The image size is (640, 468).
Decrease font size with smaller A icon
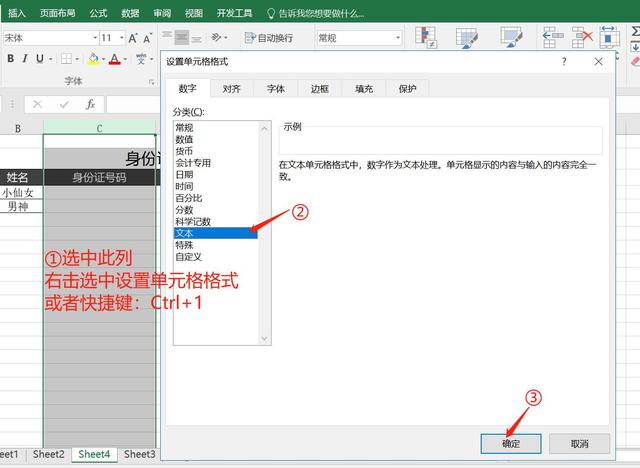(147, 38)
